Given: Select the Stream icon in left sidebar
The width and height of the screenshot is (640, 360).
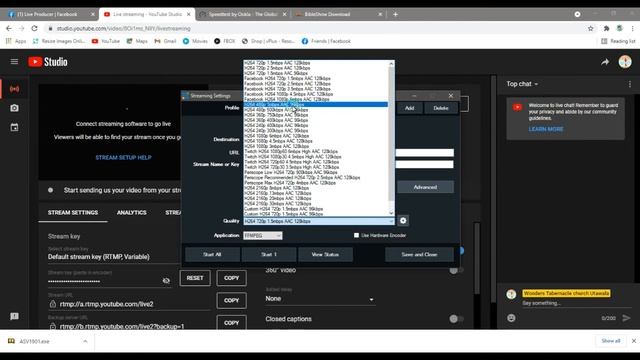Looking at the screenshot, I should click(x=14, y=89).
